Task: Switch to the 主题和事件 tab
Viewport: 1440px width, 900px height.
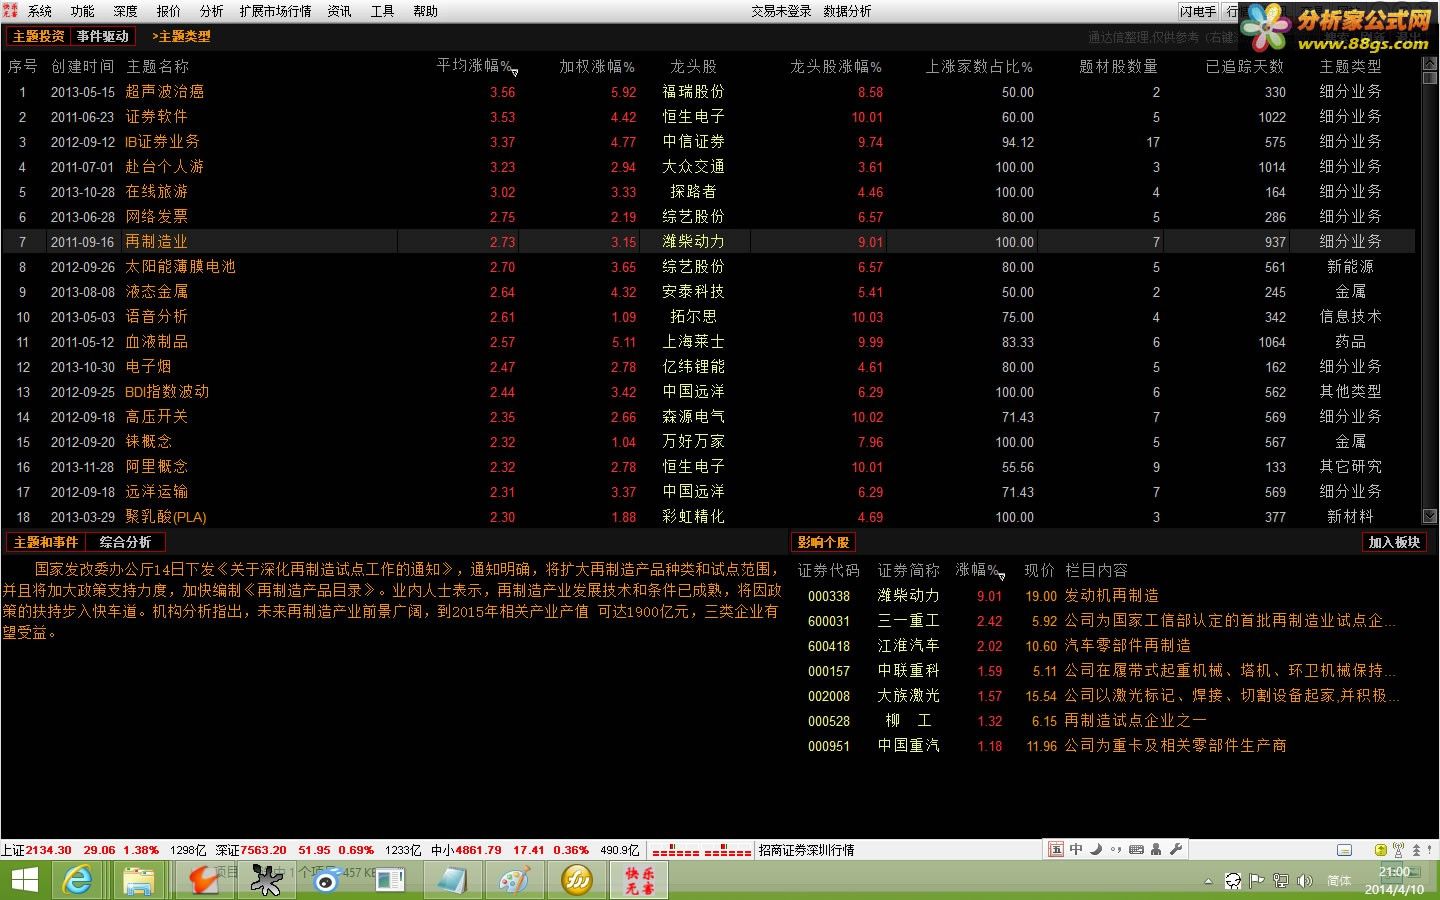Action: click(x=46, y=542)
